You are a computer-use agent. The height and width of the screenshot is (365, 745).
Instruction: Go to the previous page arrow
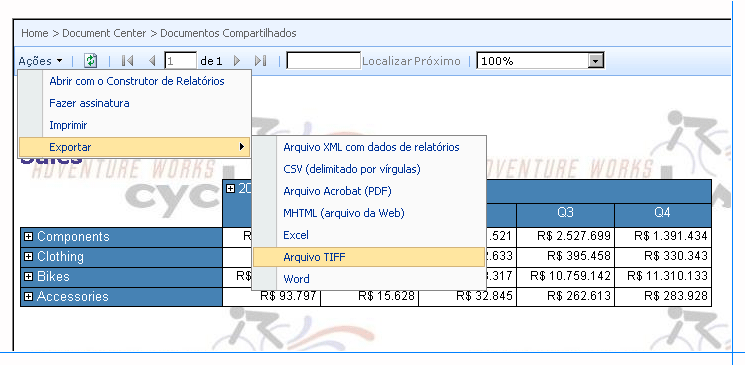pos(152,61)
